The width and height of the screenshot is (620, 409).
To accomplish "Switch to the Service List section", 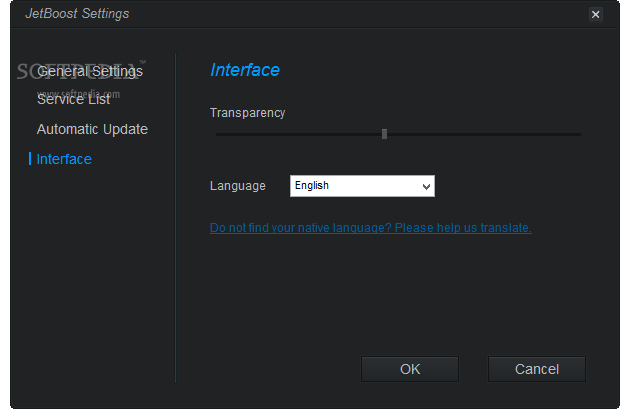I will (x=74, y=100).
